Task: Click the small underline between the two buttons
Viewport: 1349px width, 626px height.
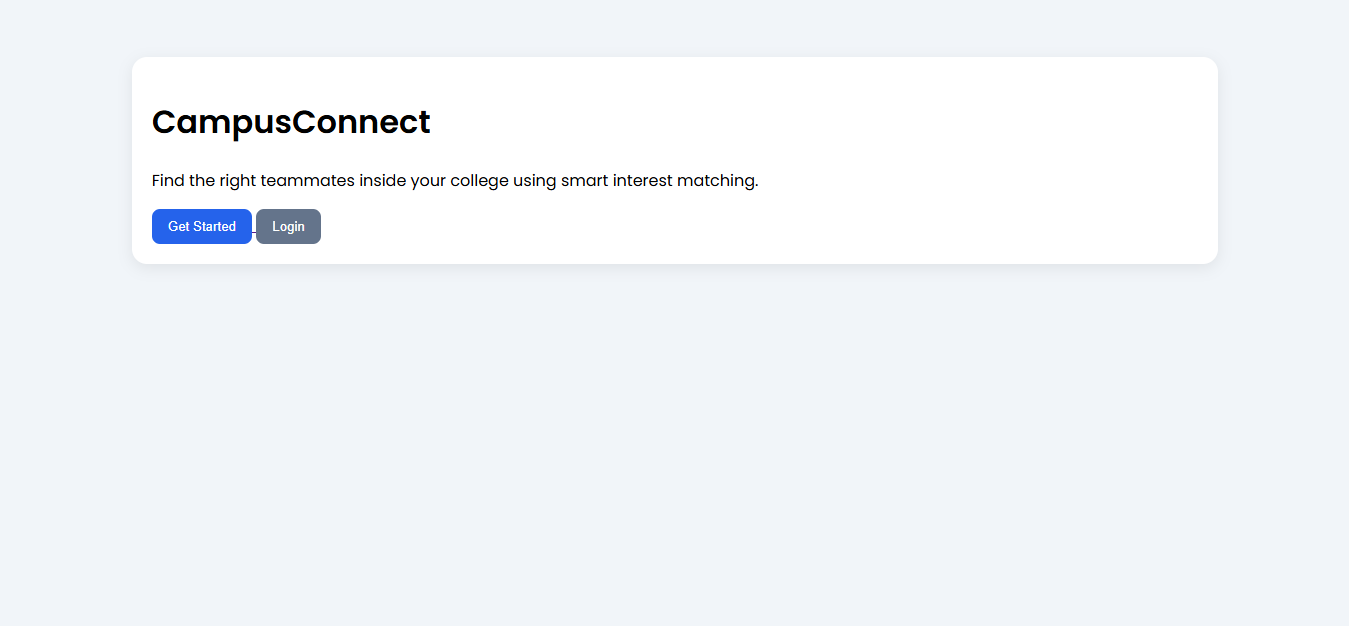Action: (254, 232)
